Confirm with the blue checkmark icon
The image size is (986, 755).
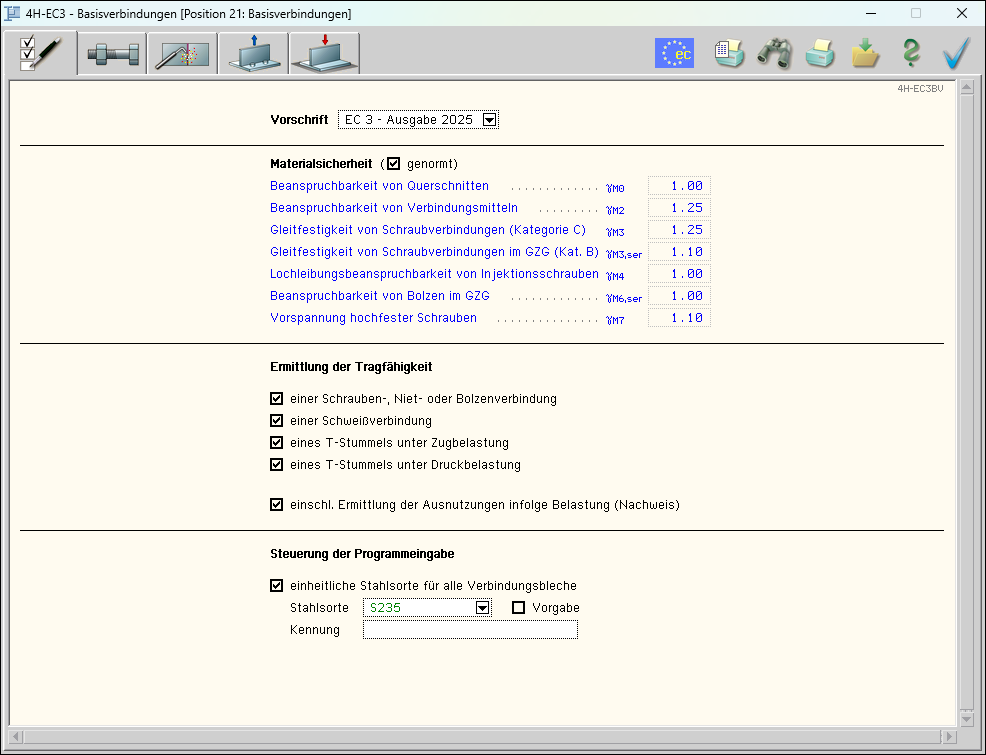coord(957,53)
